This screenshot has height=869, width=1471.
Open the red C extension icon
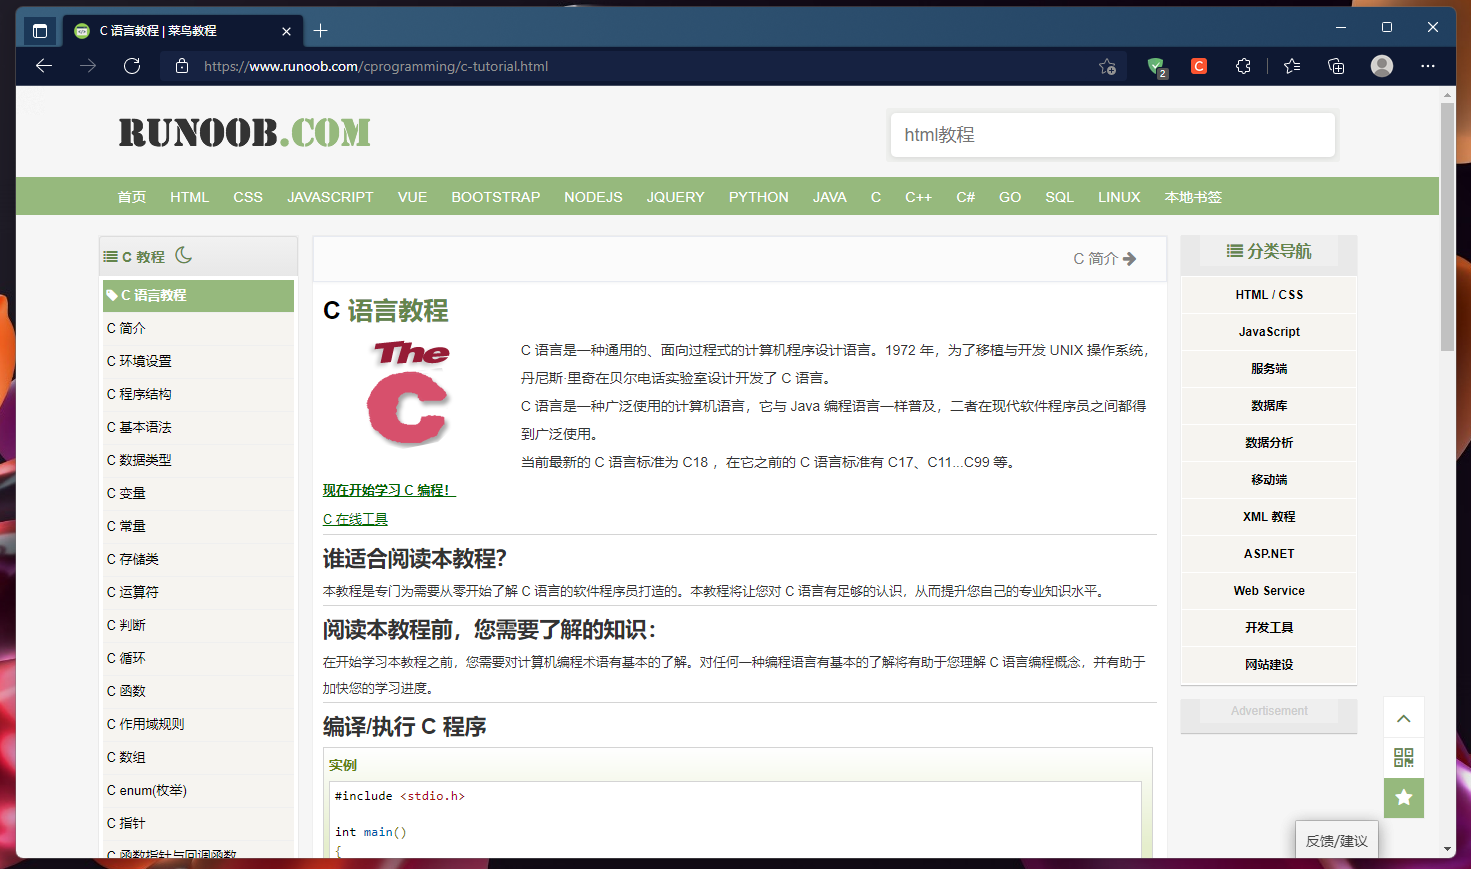tap(1199, 66)
